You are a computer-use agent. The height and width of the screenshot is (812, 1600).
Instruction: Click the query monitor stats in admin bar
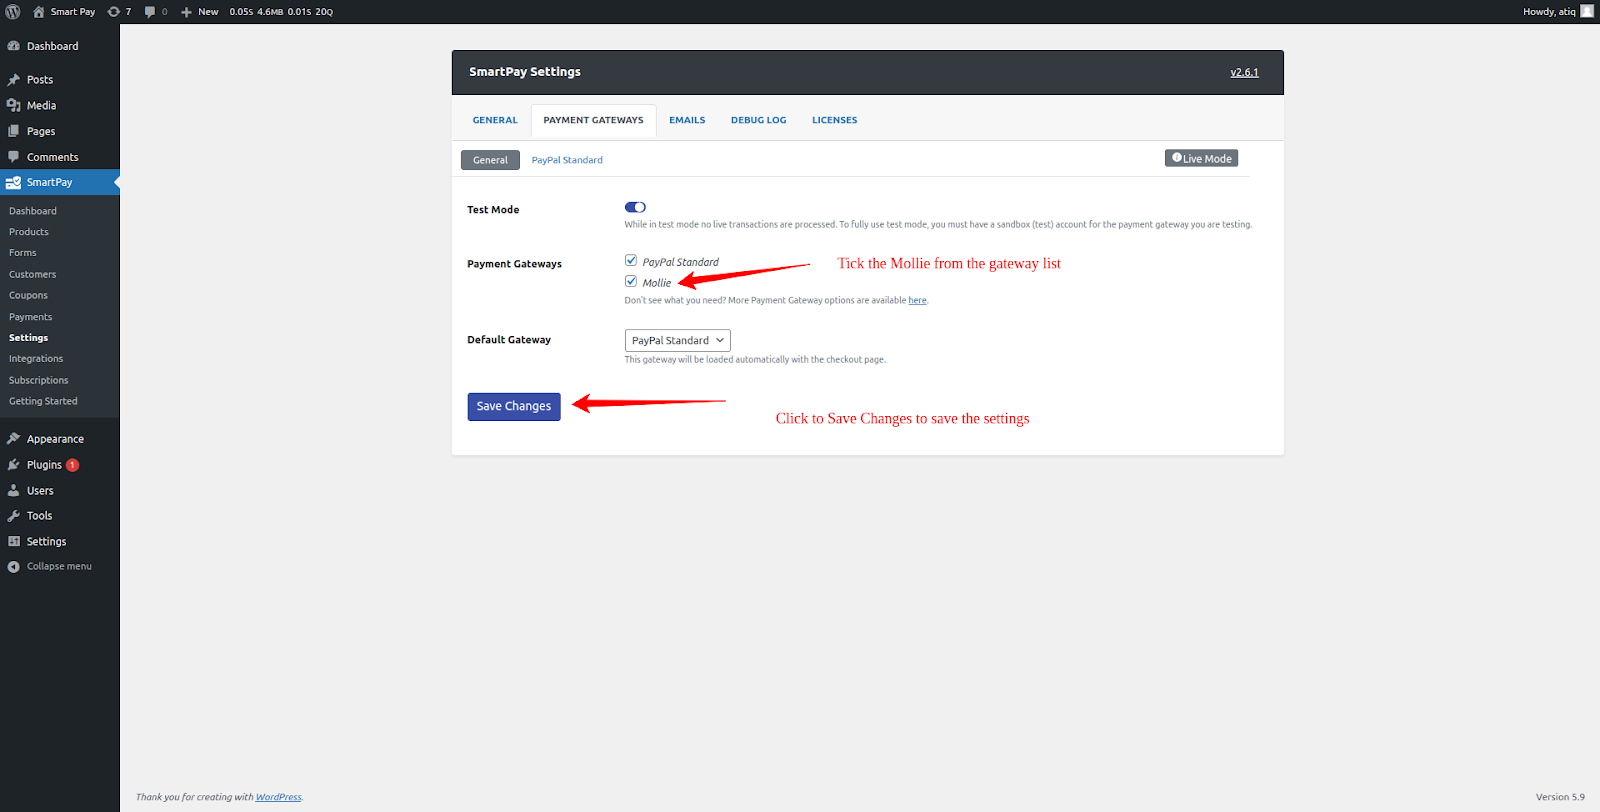[281, 12]
